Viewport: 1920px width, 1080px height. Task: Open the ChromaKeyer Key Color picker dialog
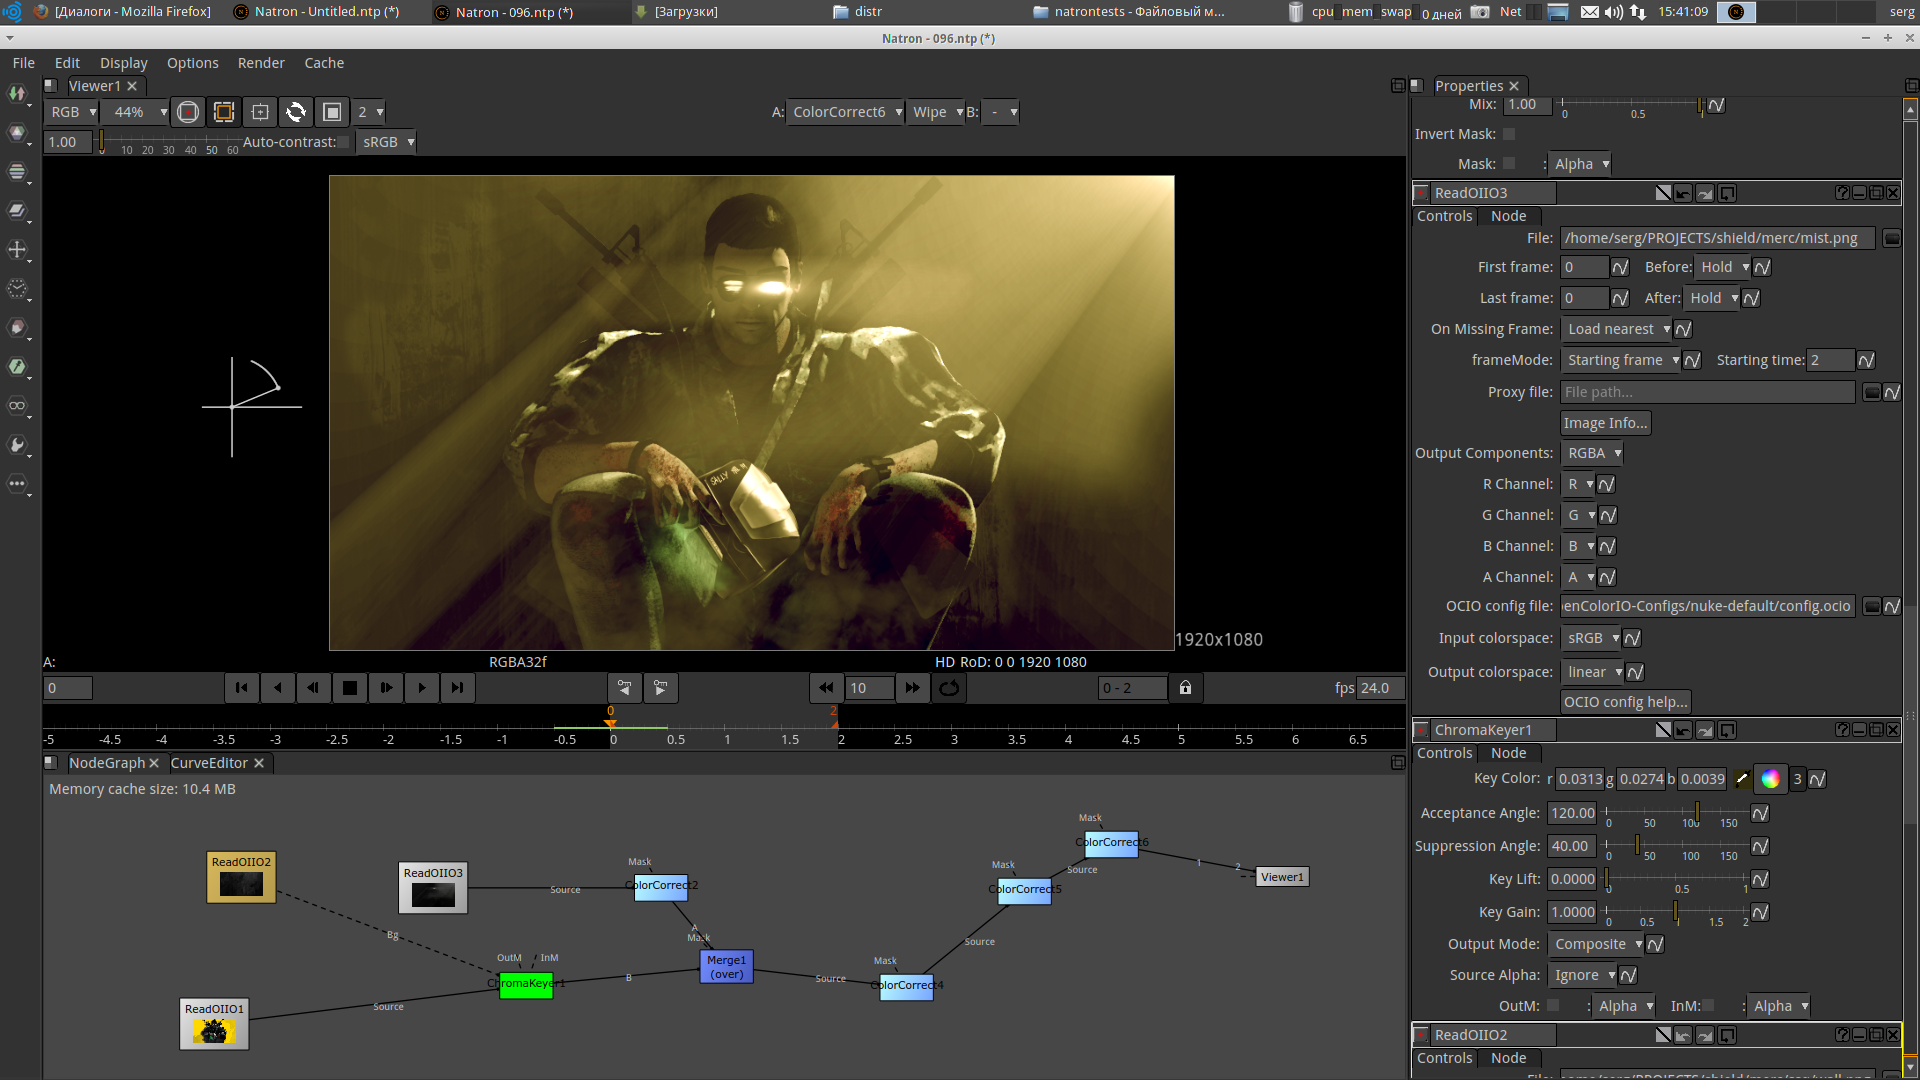[1770, 779]
